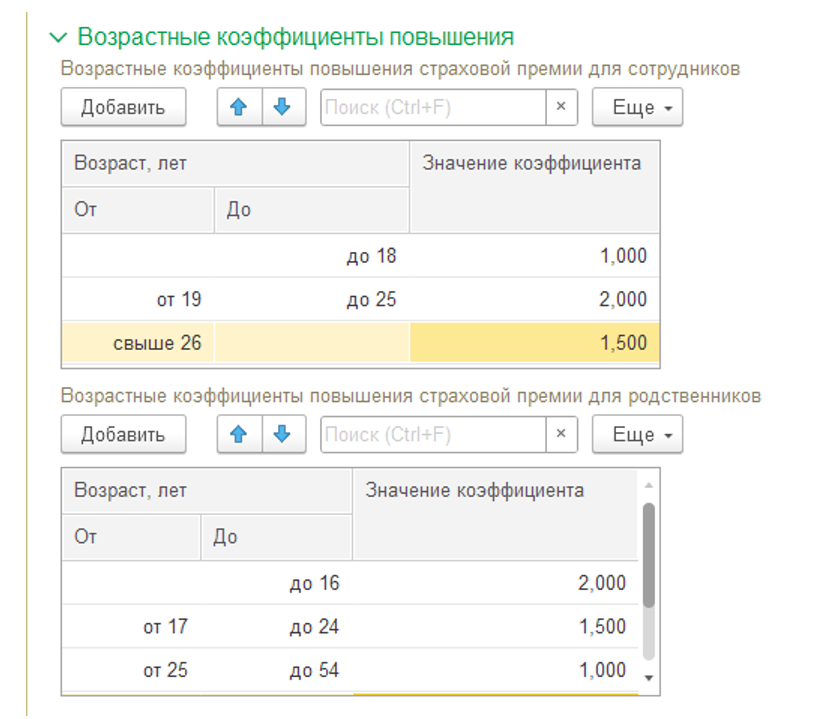Click move-up arrow in relatives table toolbar
818x719 pixels.
point(239,434)
